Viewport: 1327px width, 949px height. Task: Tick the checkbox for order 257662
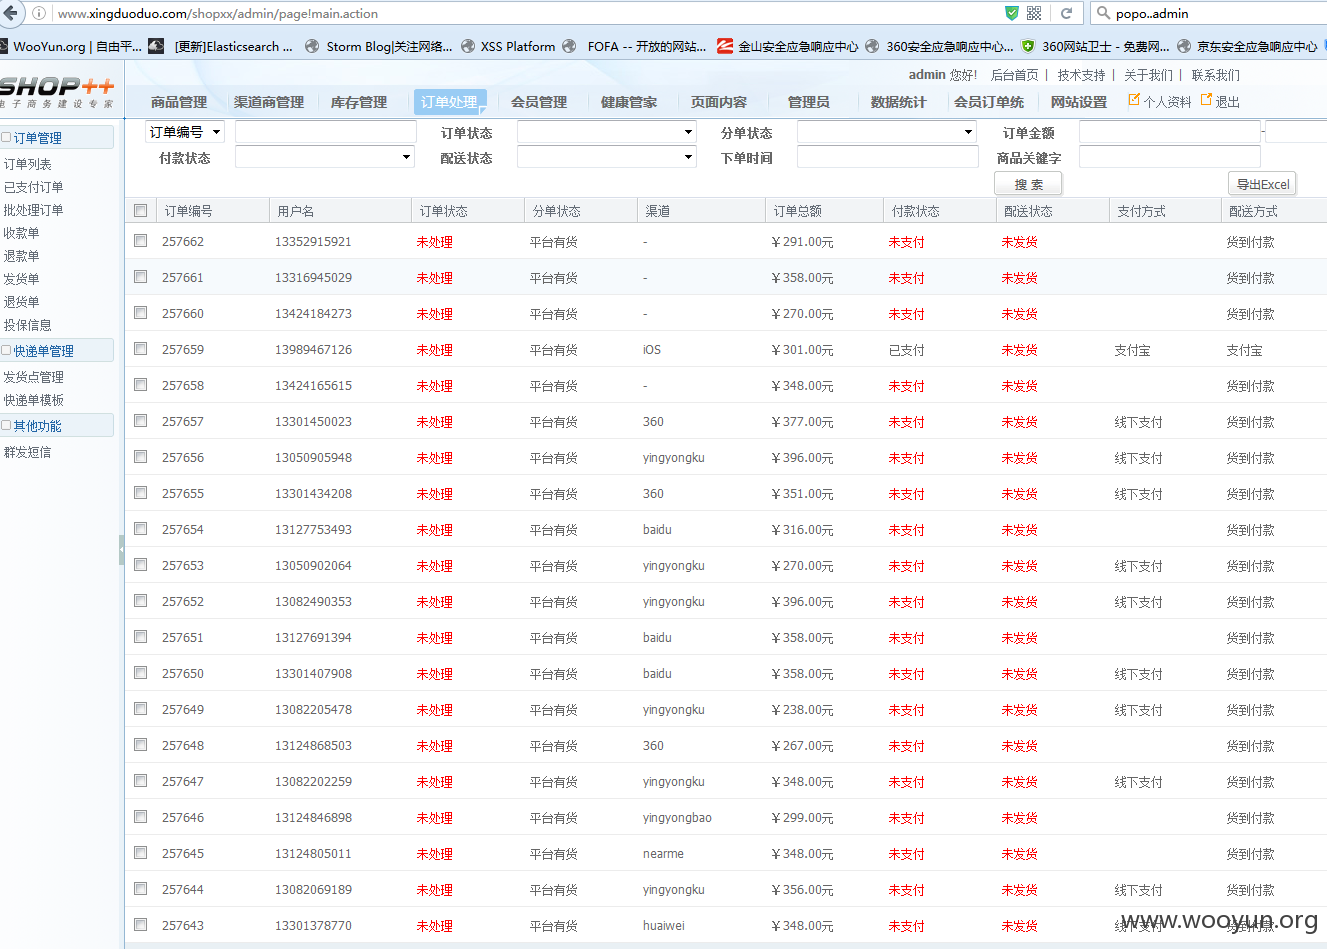click(x=141, y=241)
